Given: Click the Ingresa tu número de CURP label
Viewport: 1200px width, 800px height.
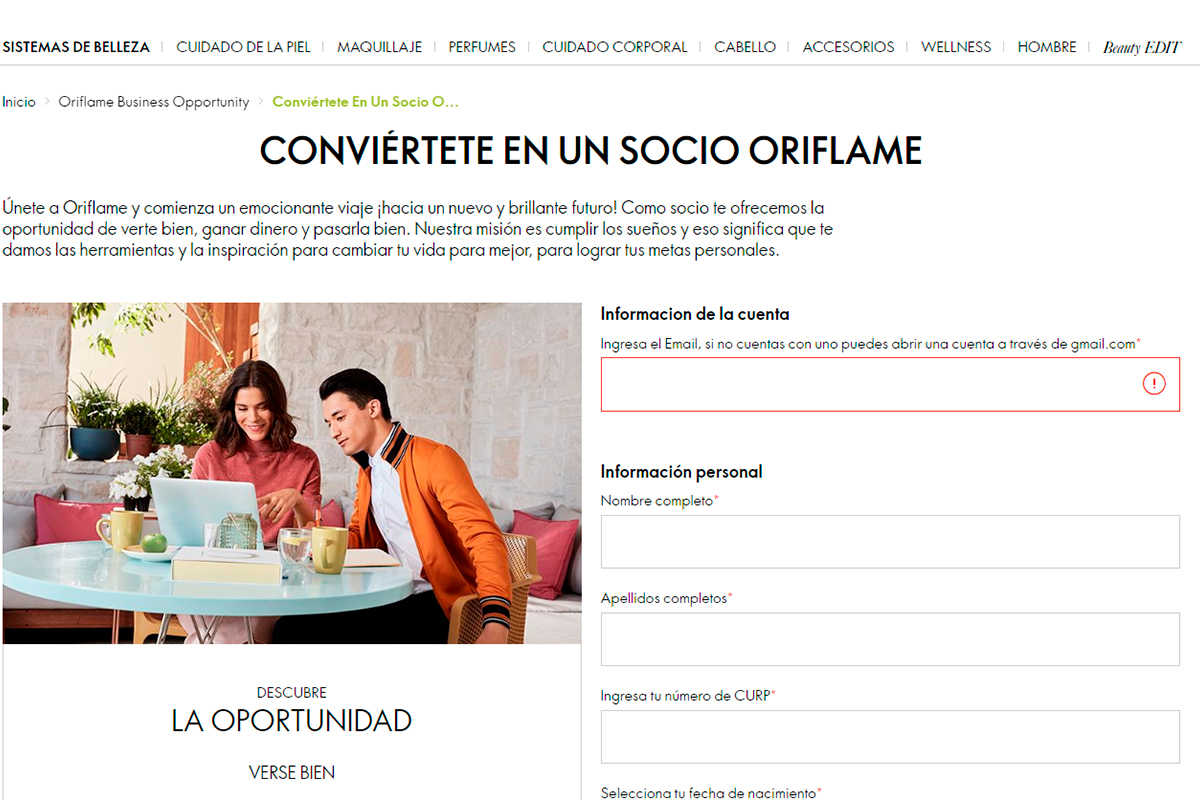Looking at the screenshot, I should coord(688,696).
